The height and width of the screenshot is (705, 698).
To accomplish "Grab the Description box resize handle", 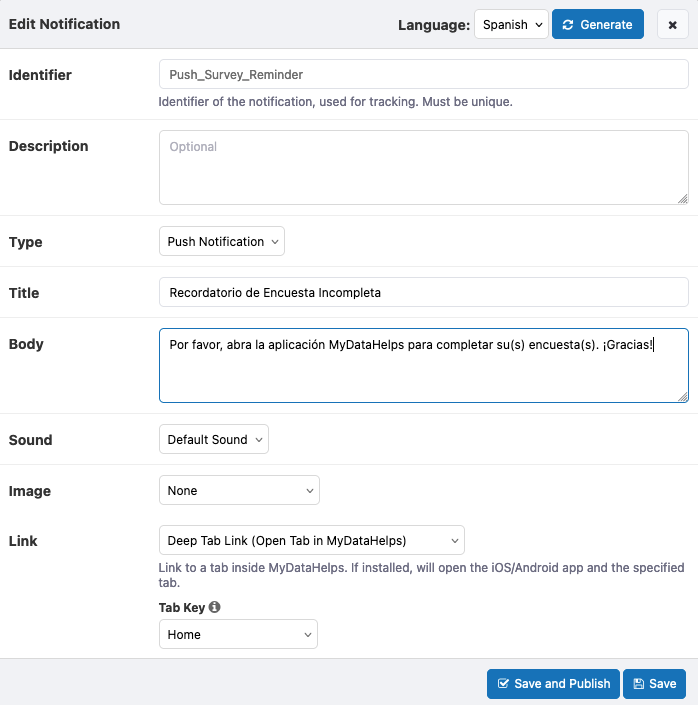I will (x=683, y=199).
